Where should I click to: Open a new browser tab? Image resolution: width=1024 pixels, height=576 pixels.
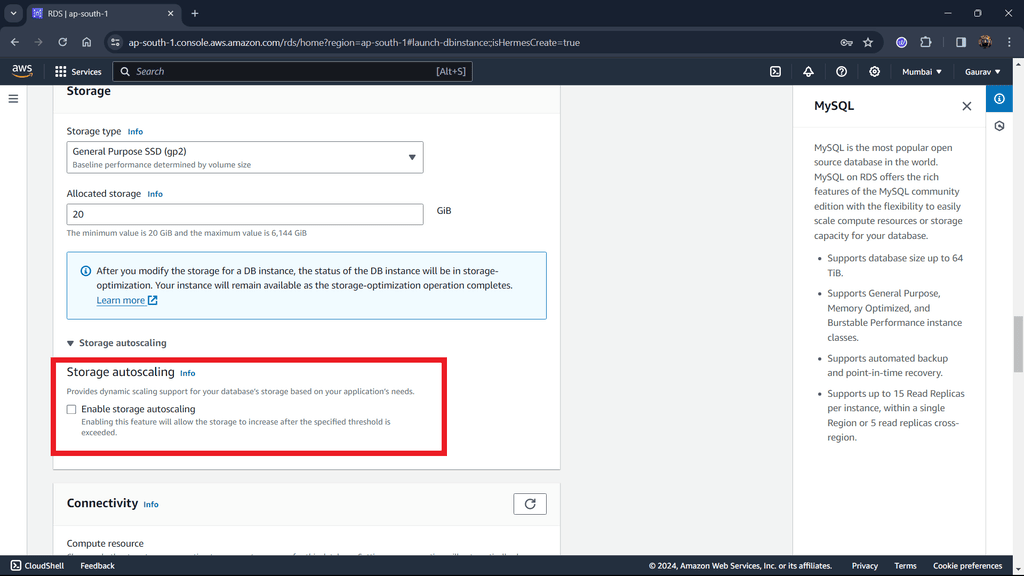(195, 13)
